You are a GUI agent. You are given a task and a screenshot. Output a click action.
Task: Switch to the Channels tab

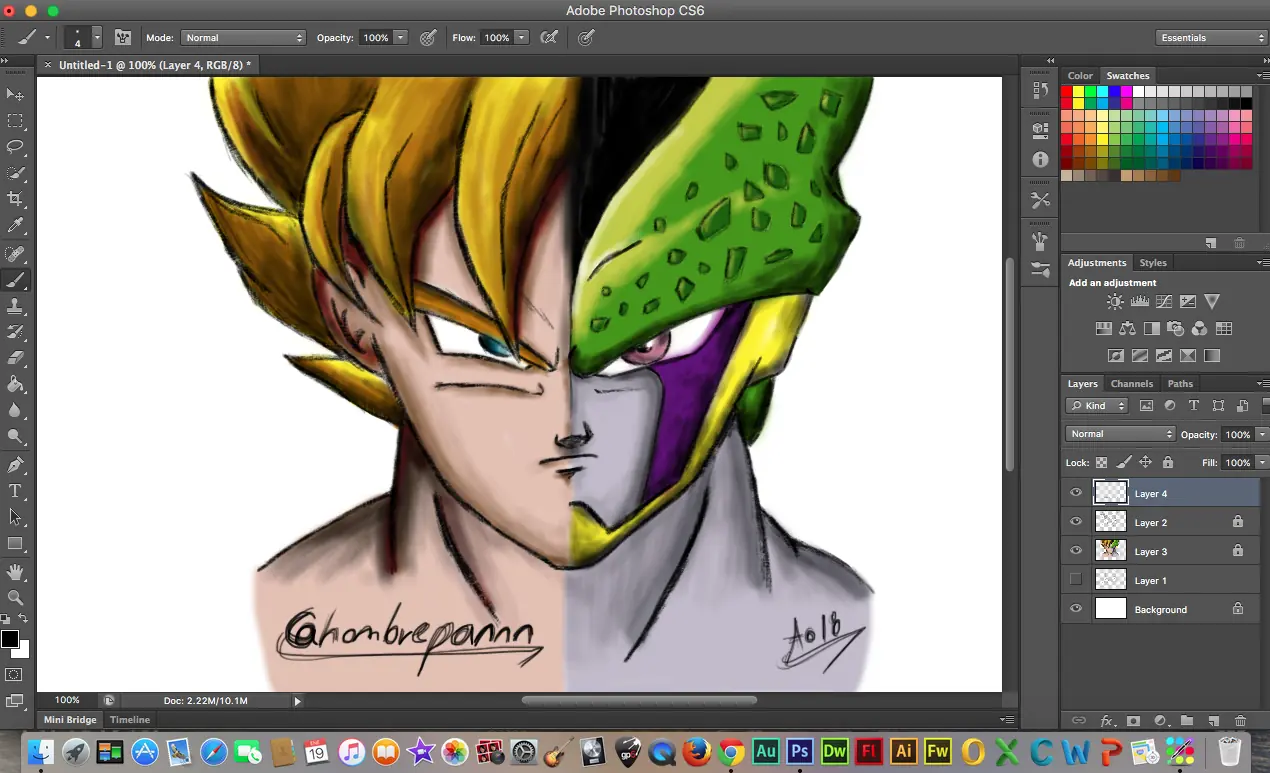1132,384
